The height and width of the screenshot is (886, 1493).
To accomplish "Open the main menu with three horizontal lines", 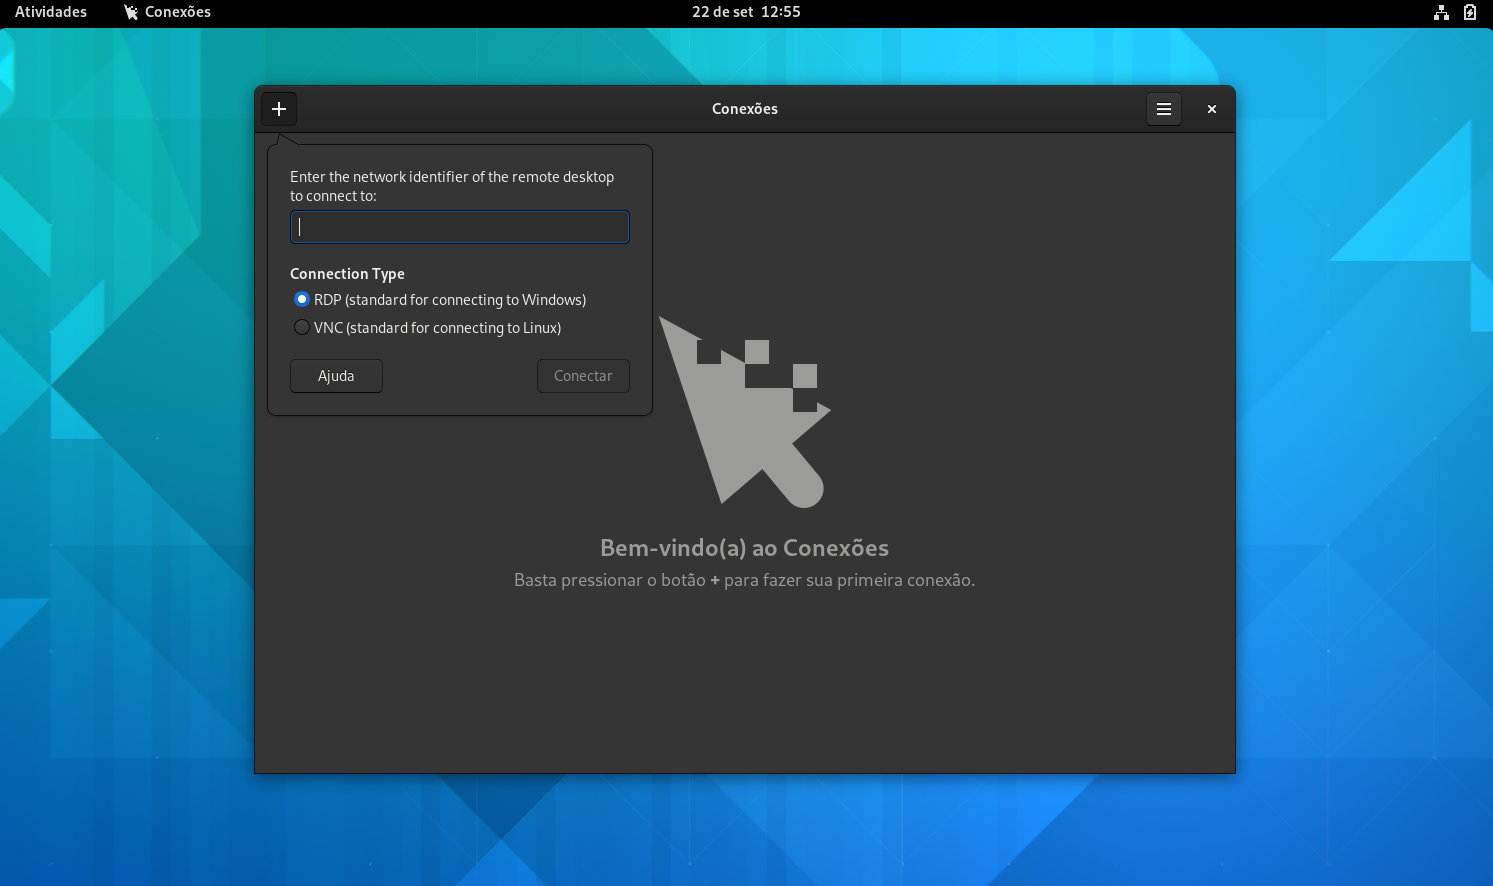I will pyautogui.click(x=1163, y=109).
